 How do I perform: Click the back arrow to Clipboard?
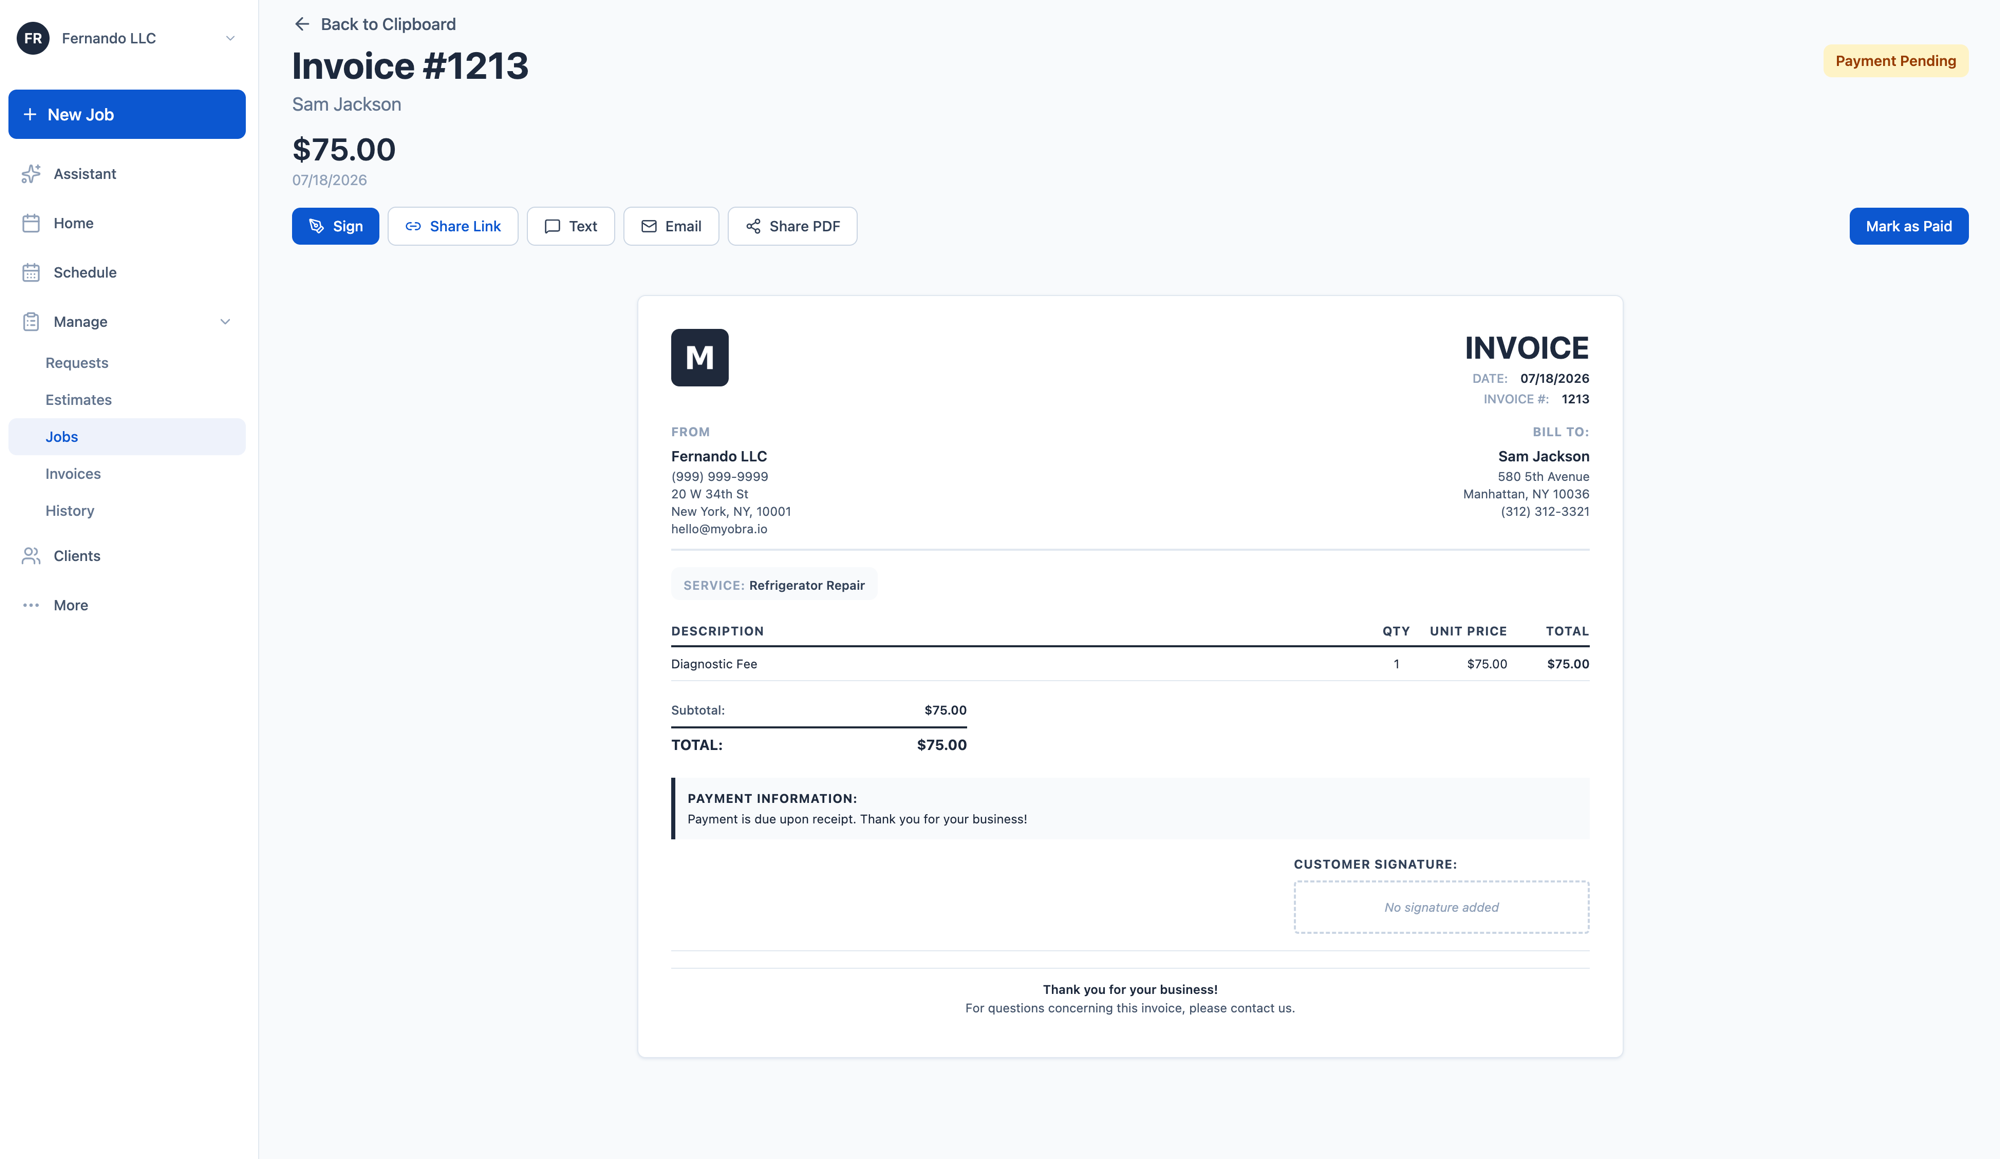(x=302, y=24)
